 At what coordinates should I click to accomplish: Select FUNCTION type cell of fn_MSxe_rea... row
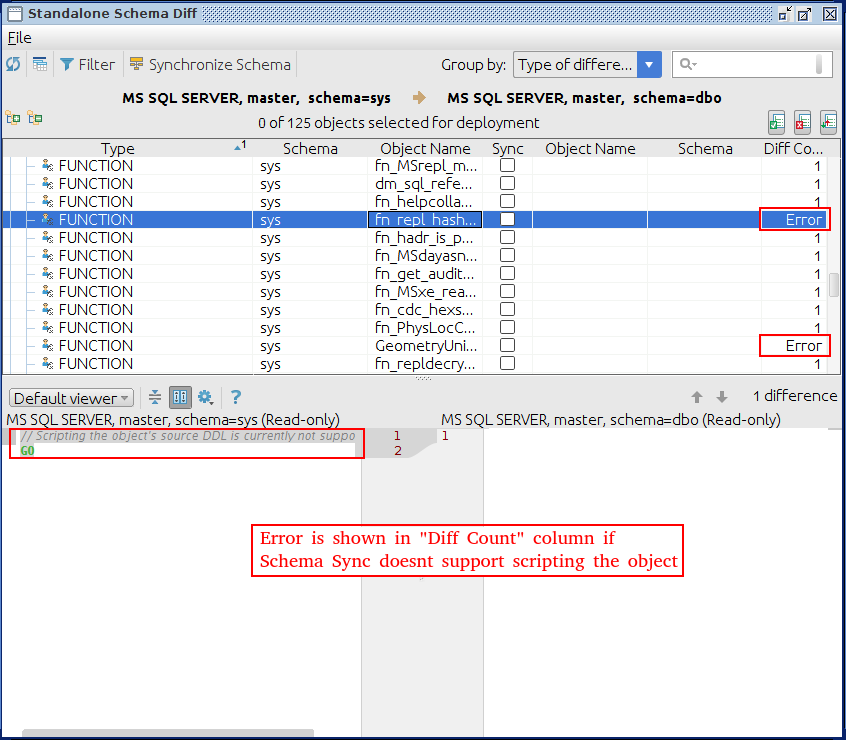tap(95, 292)
